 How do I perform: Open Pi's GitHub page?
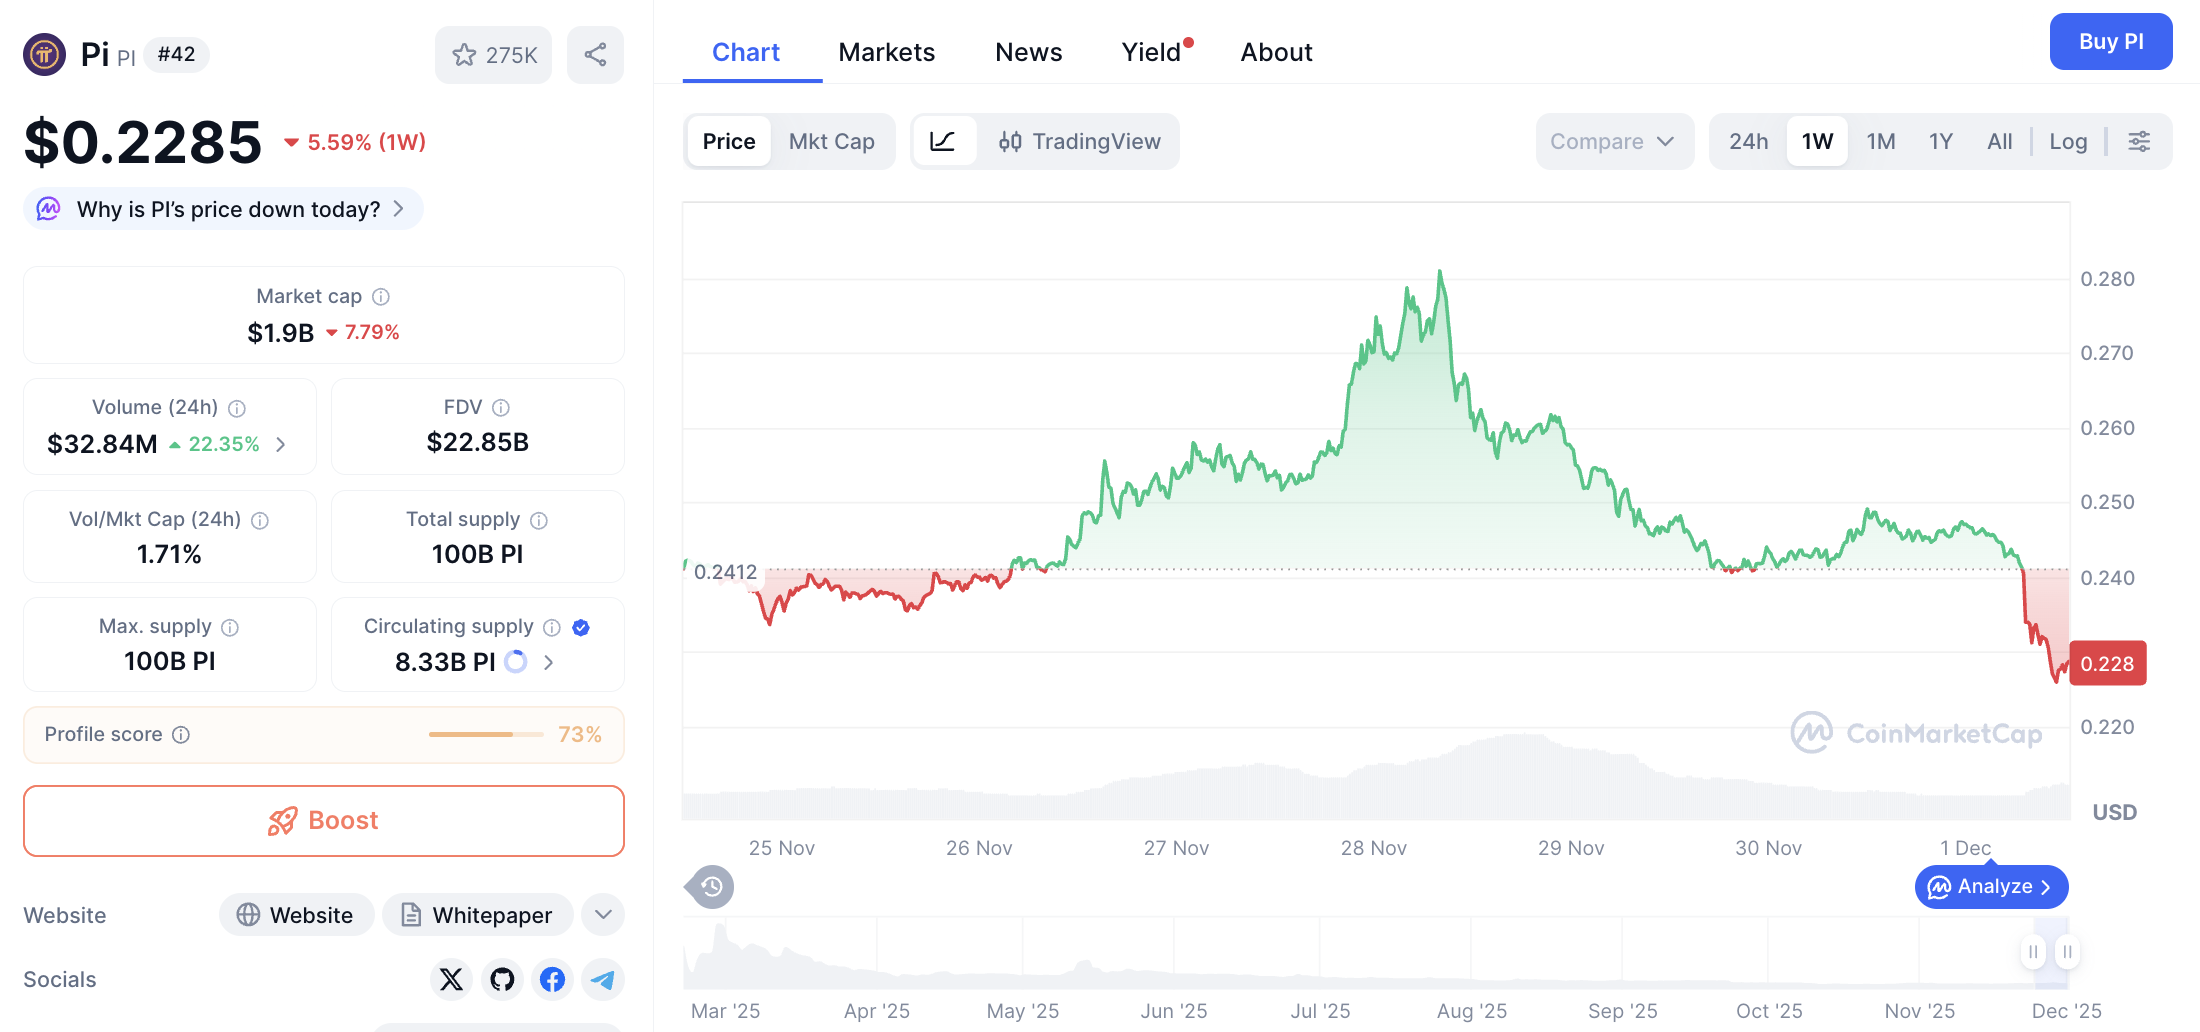pyautogui.click(x=502, y=980)
